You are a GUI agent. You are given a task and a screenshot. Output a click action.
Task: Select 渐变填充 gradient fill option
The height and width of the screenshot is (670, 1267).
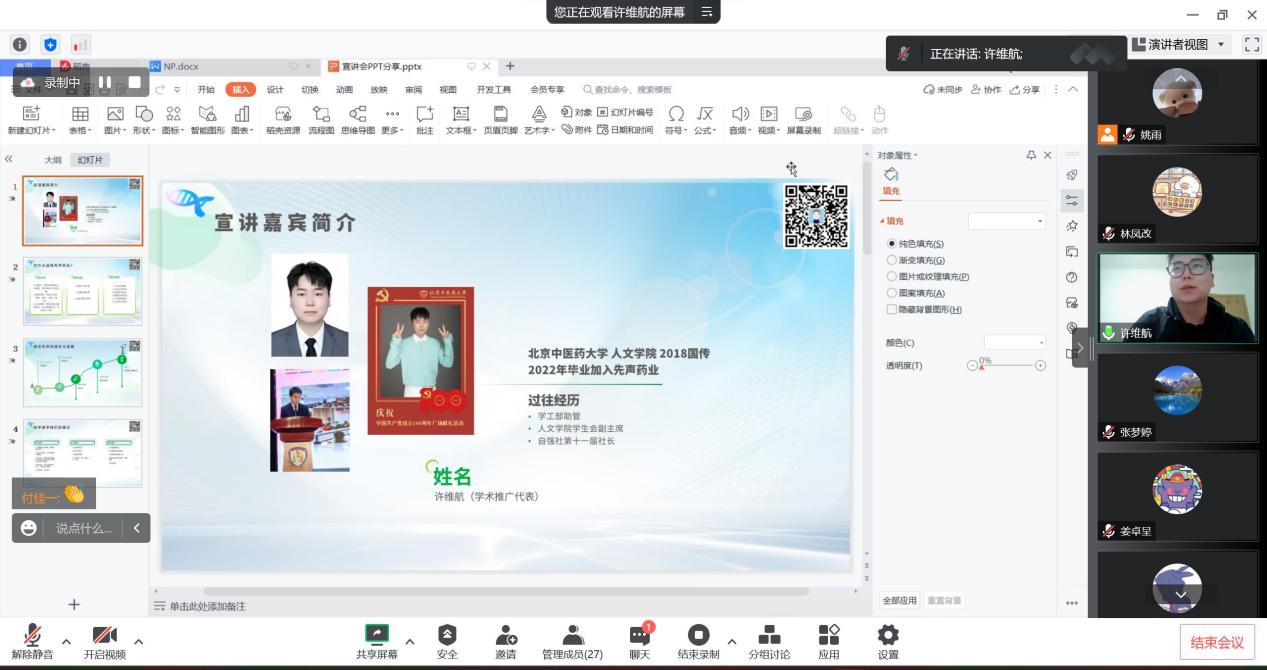click(x=892, y=260)
